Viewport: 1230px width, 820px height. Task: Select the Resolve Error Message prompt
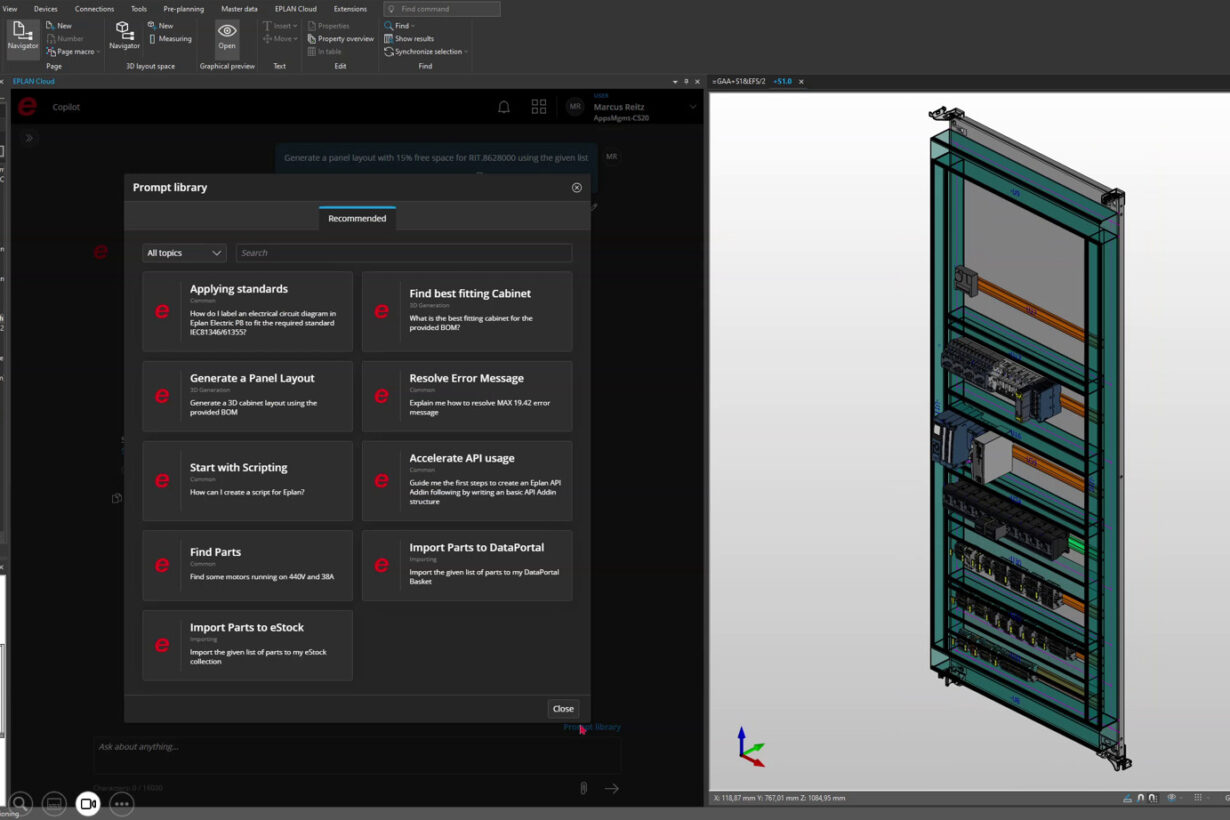tap(467, 396)
